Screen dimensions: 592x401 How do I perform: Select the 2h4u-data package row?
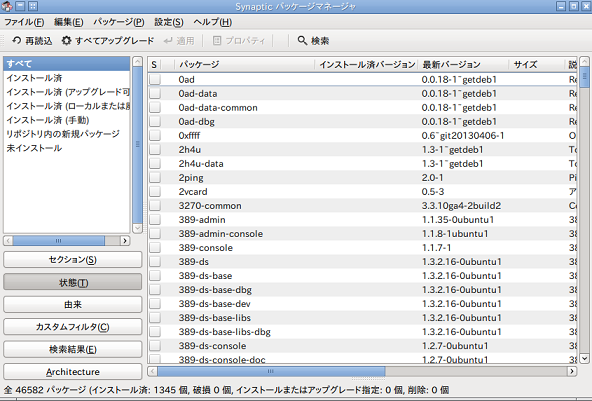(362, 163)
